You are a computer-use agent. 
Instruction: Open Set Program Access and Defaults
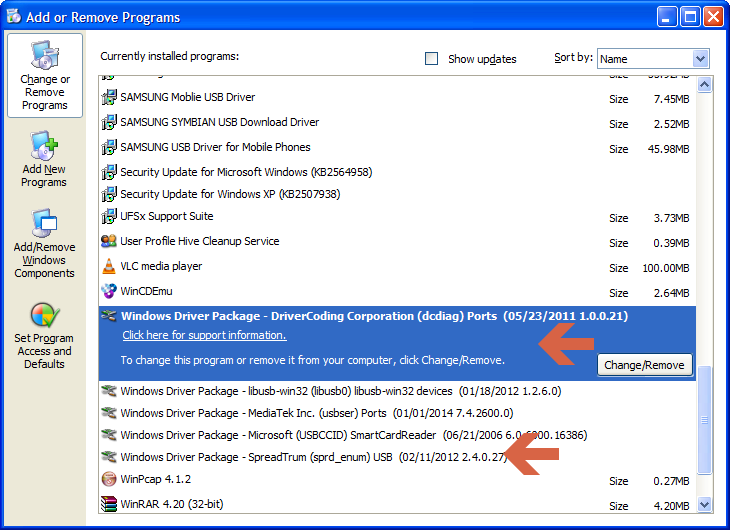click(44, 336)
